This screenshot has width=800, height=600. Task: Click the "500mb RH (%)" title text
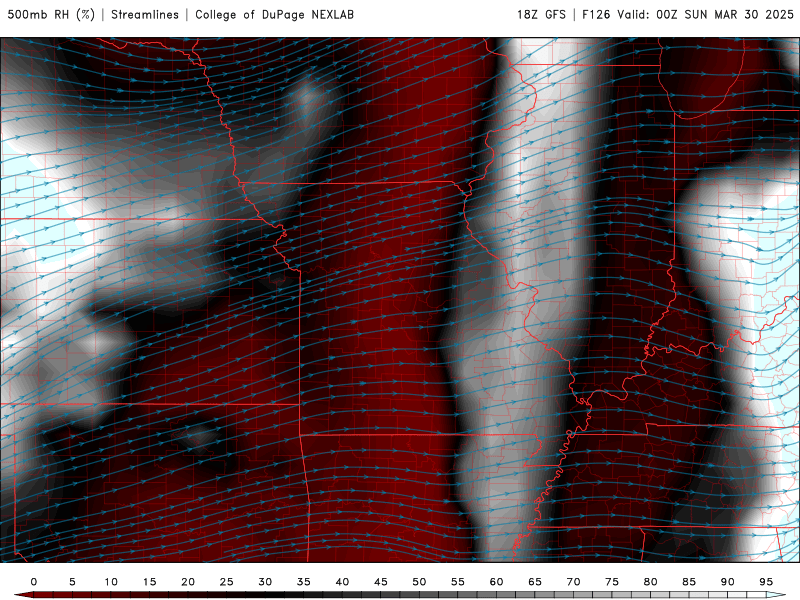52,14
